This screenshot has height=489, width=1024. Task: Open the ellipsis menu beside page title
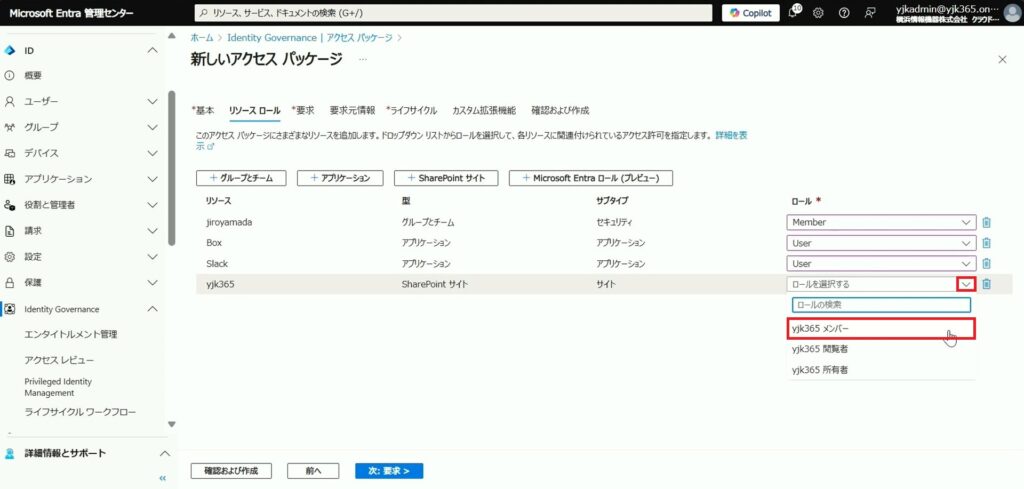coord(362,59)
